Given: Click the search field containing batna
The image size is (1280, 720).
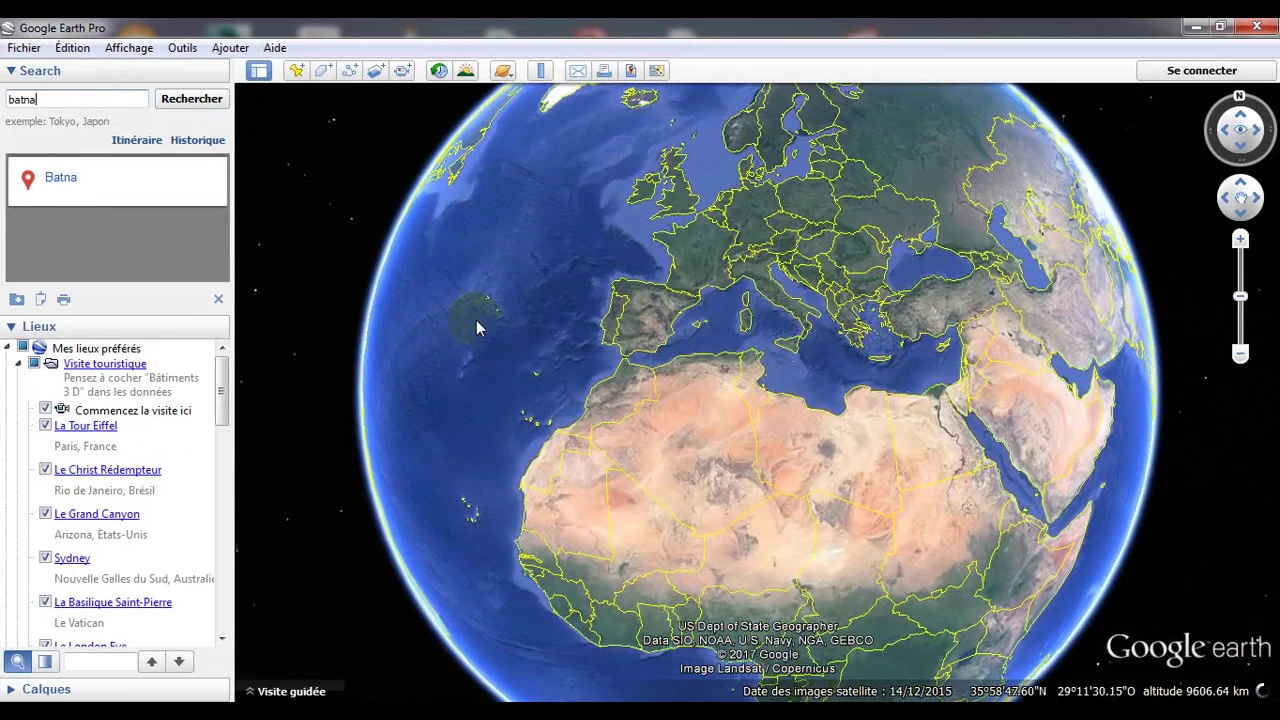Looking at the screenshot, I should [77, 99].
